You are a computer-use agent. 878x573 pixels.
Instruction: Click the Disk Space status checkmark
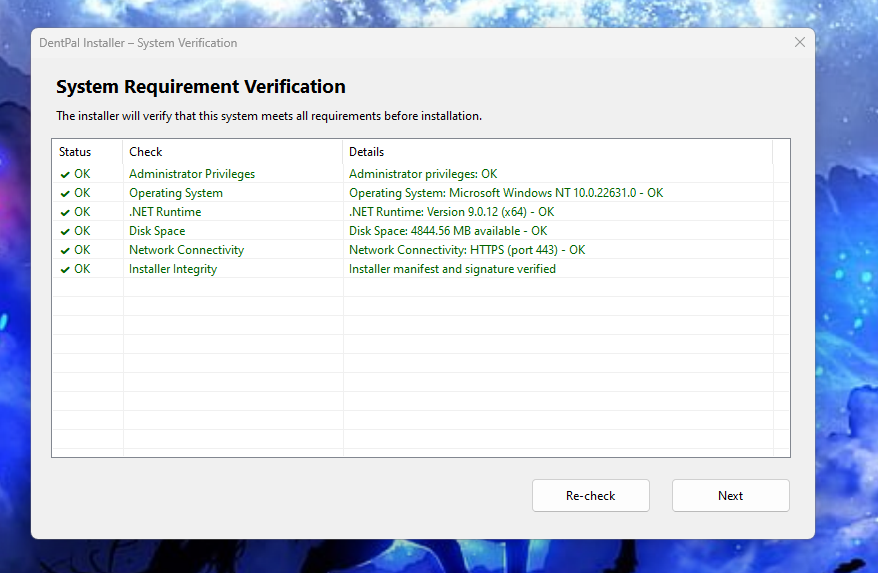click(x=65, y=231)
